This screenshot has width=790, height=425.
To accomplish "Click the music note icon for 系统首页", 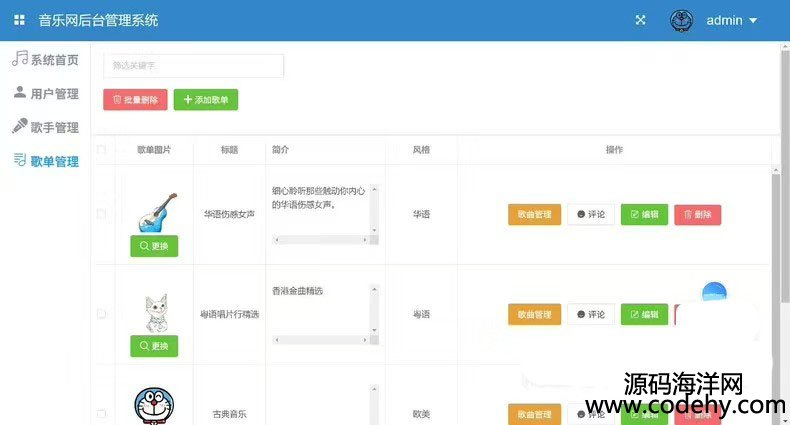I will click(19, 59).
